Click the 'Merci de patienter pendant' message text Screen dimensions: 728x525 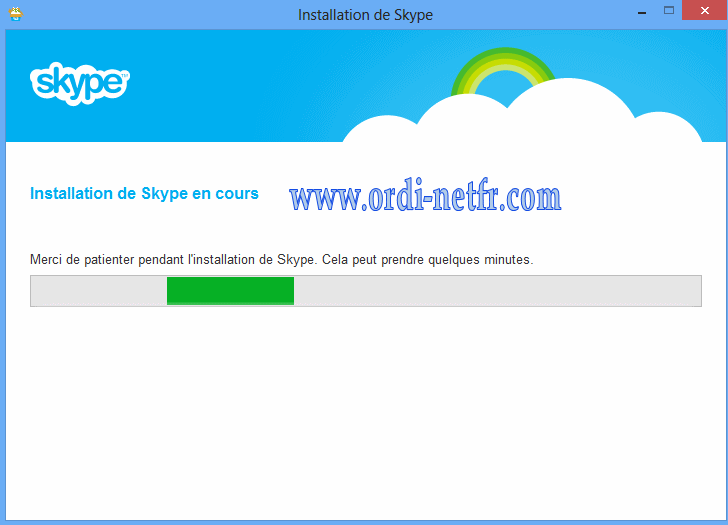click(x=282, y=259)
